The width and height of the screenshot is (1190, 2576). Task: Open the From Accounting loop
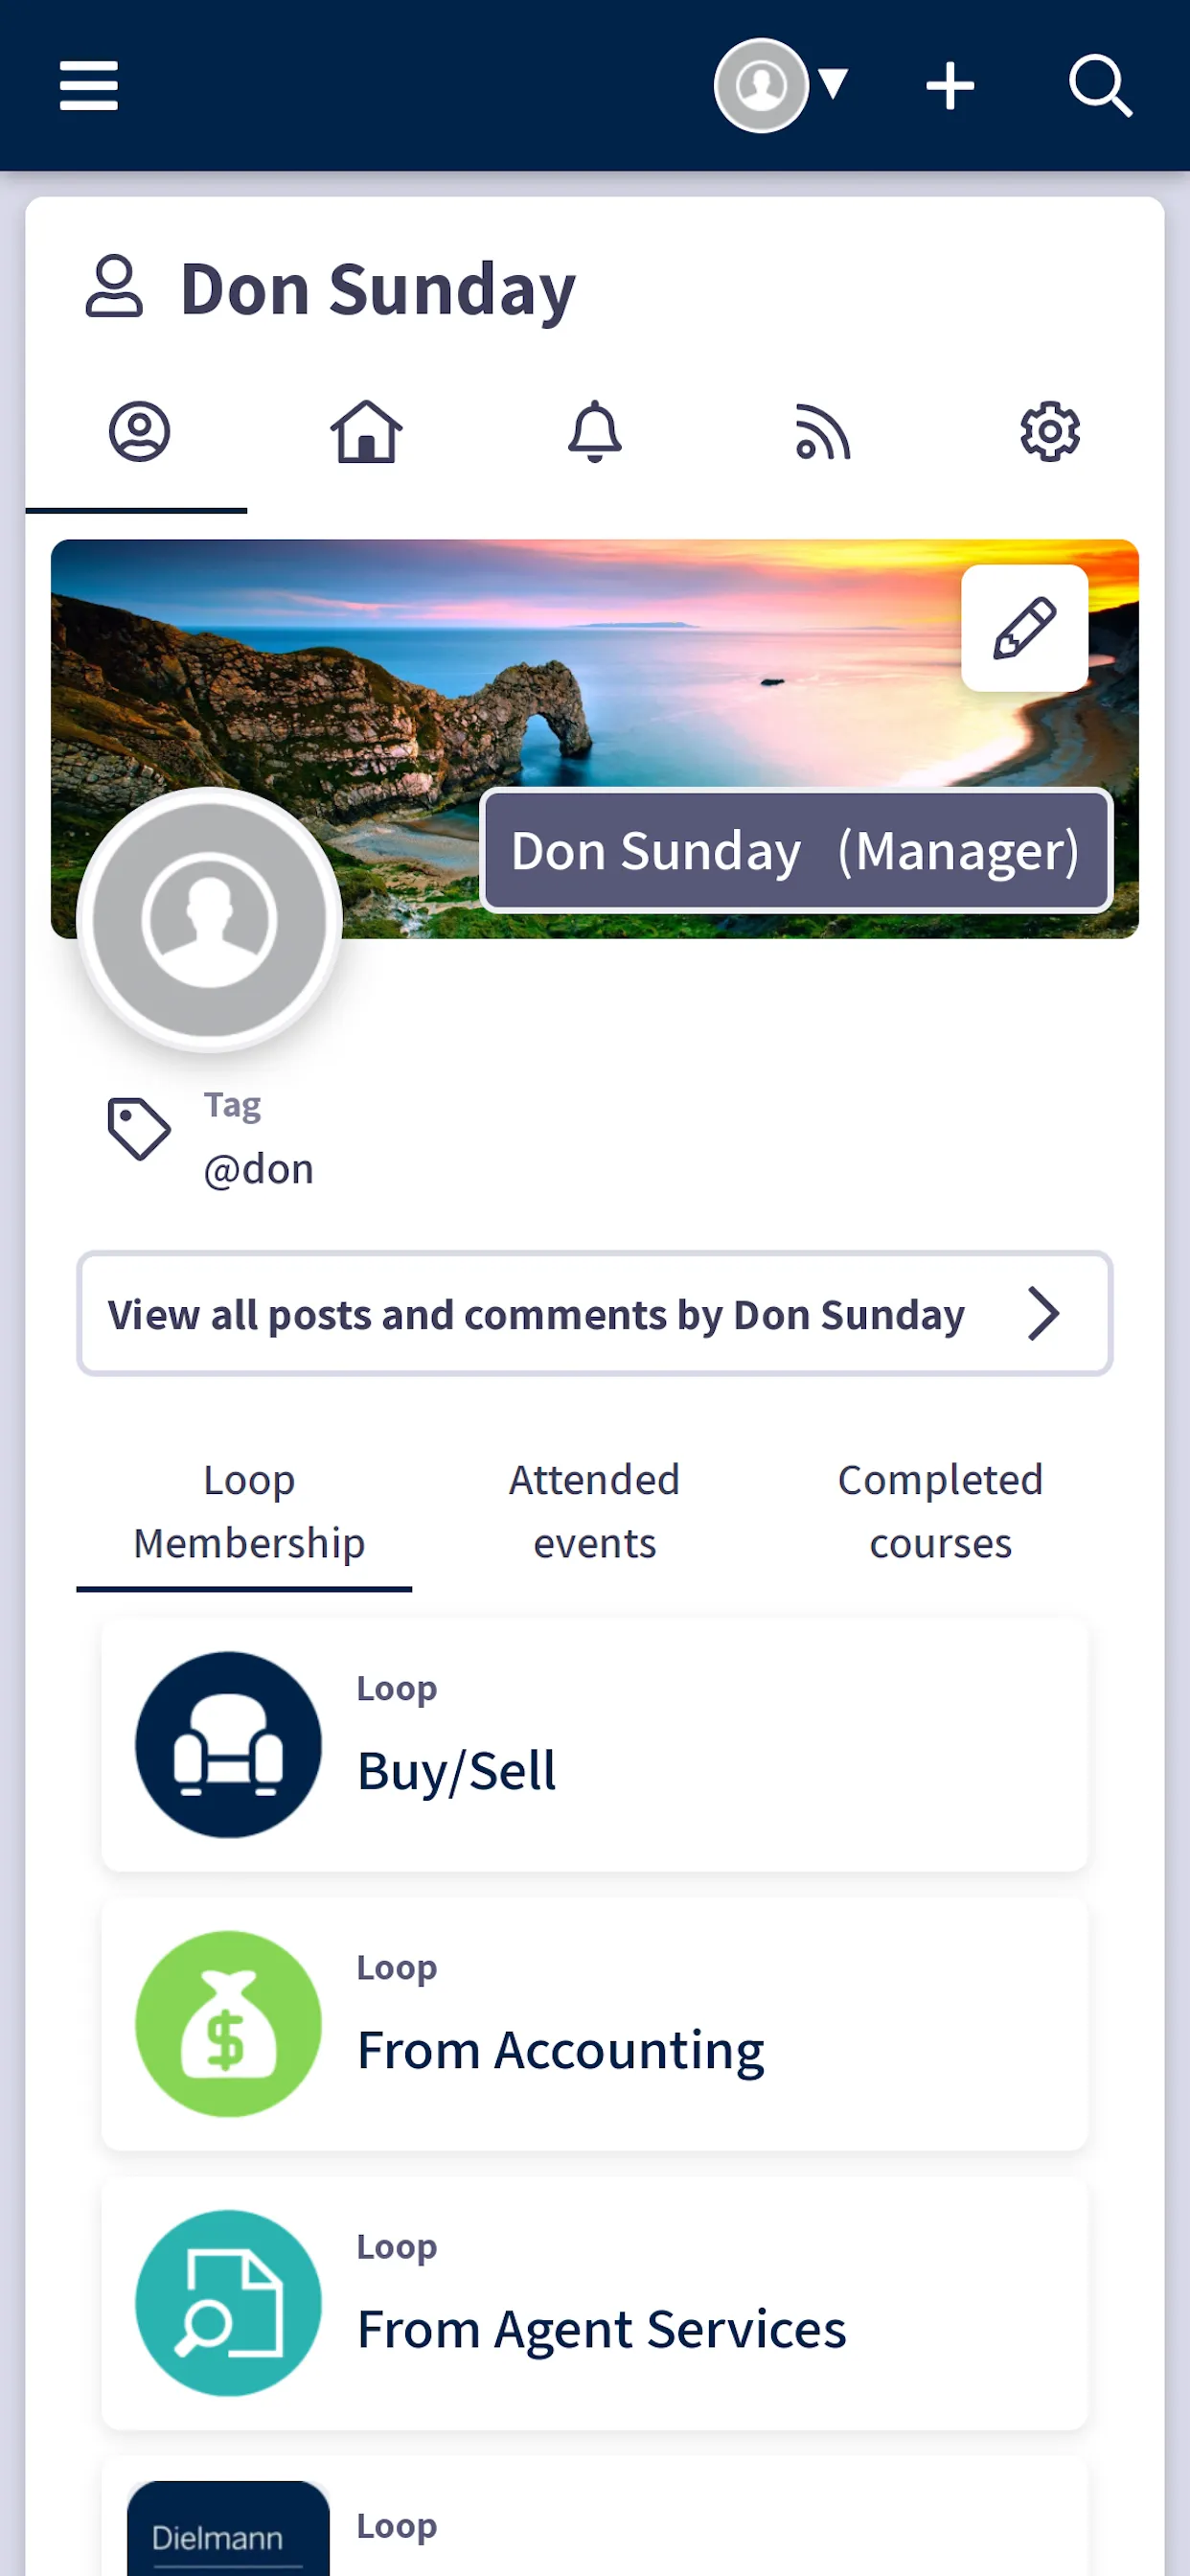[594, 2024]
